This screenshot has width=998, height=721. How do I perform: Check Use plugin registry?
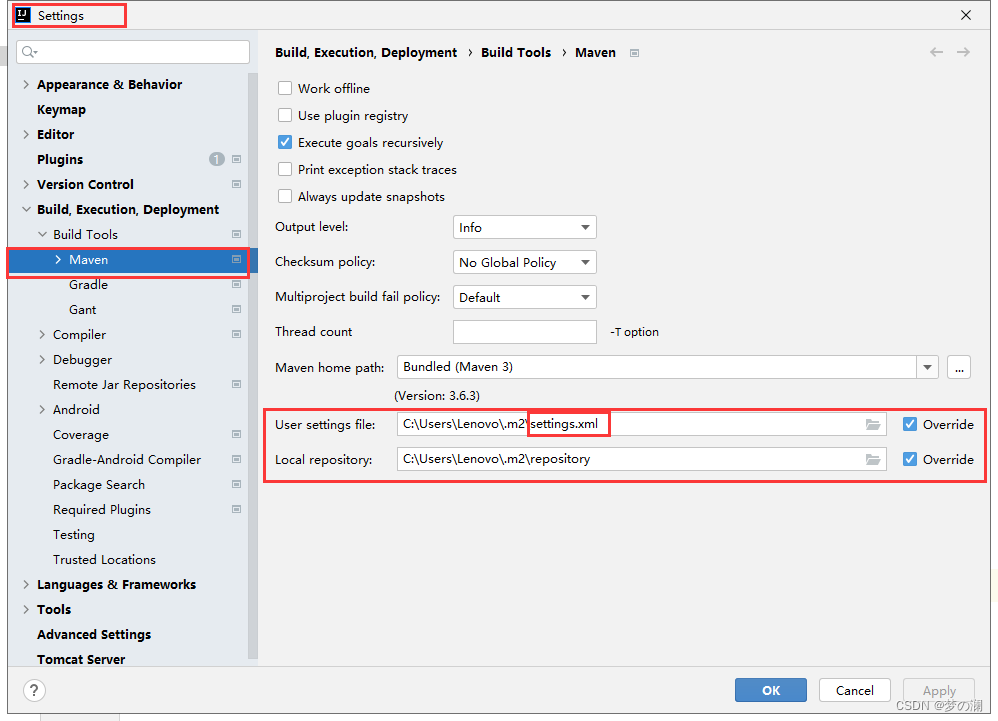coord(285,115)
